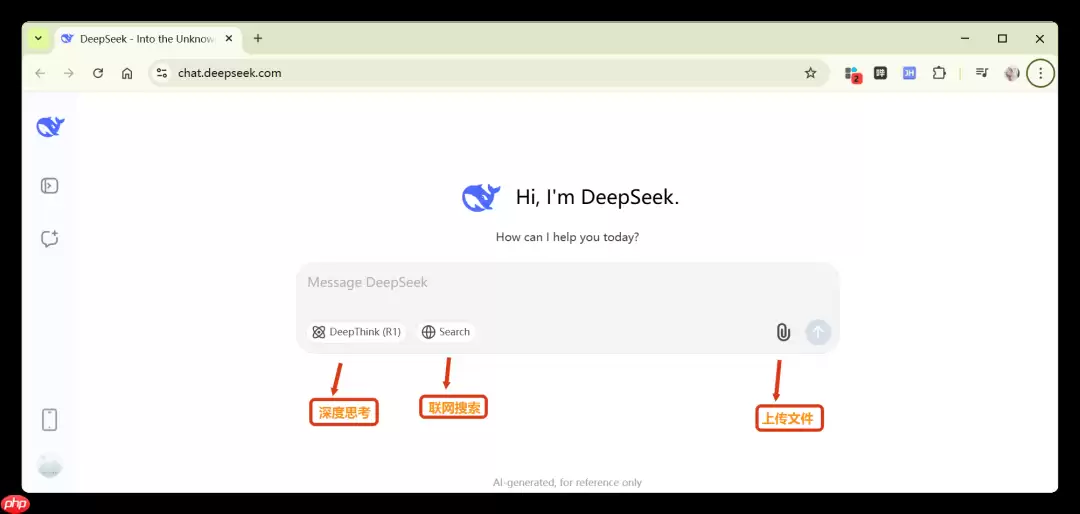
Task: Send message with the up-arrow button
Action: (818, 332)
